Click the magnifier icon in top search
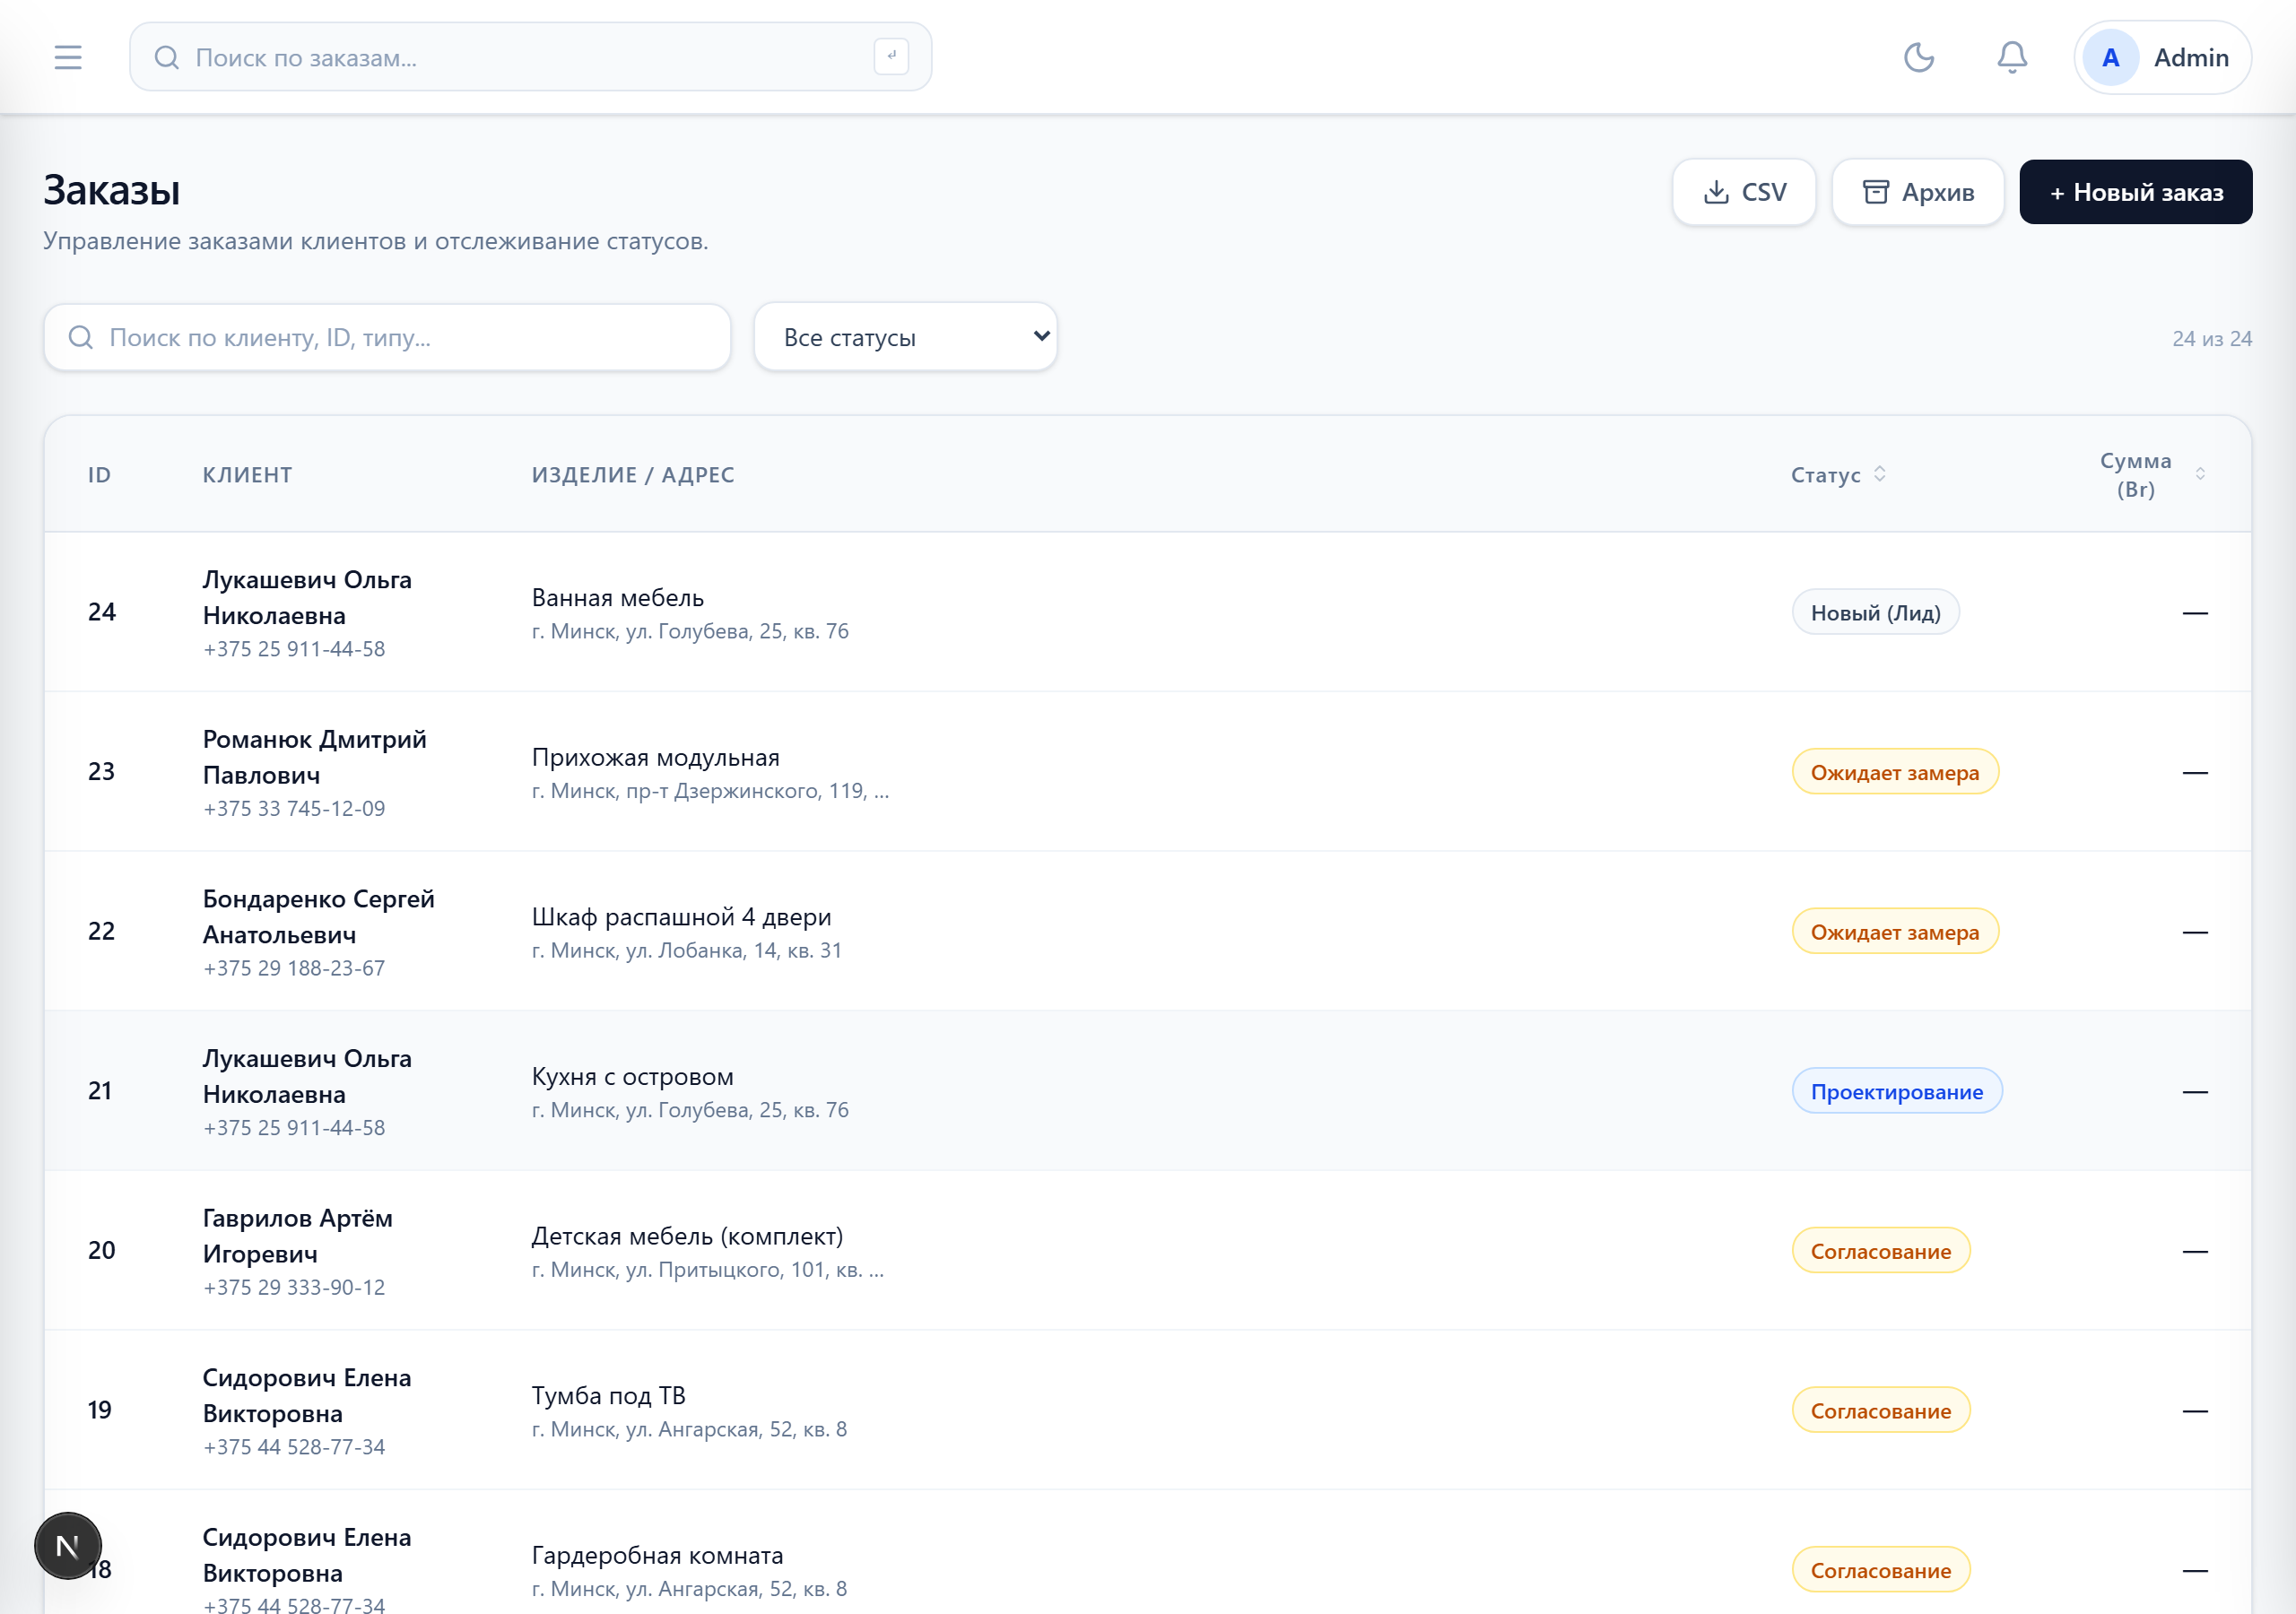This screenshot has height=1614, width=2296. [x=167, y=58]
